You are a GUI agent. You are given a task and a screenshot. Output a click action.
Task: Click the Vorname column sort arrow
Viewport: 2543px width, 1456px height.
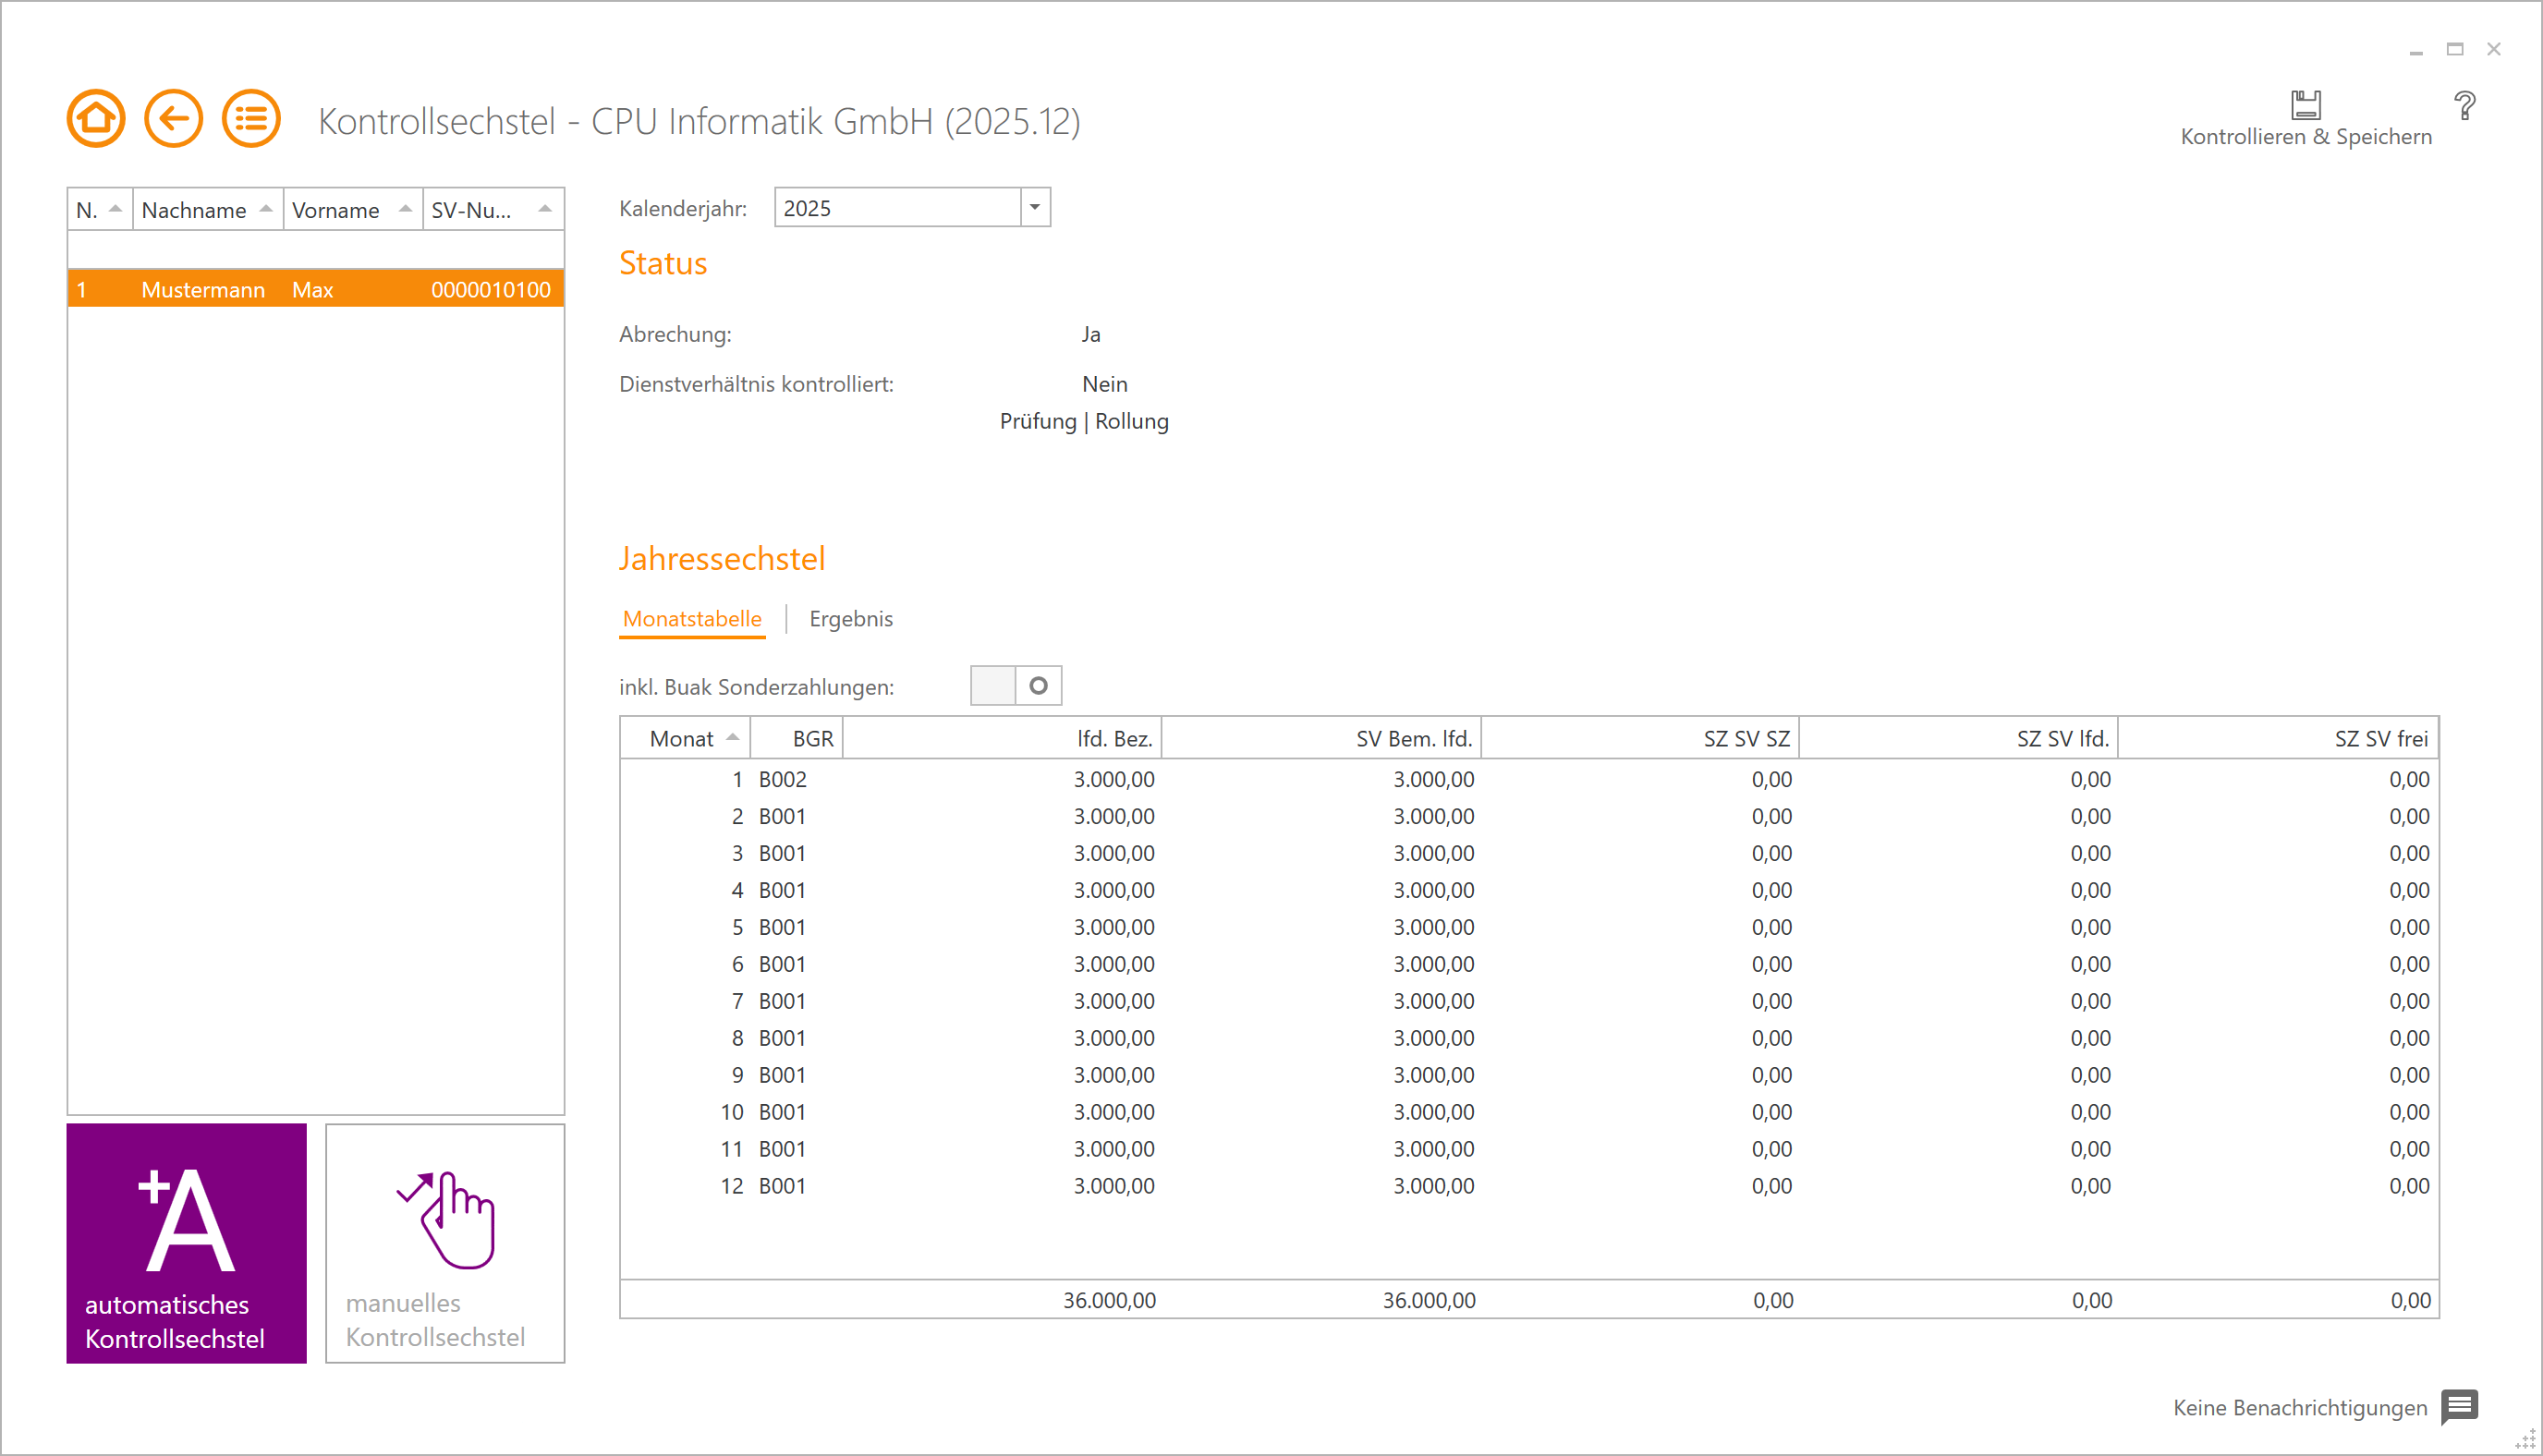(404, 208)
